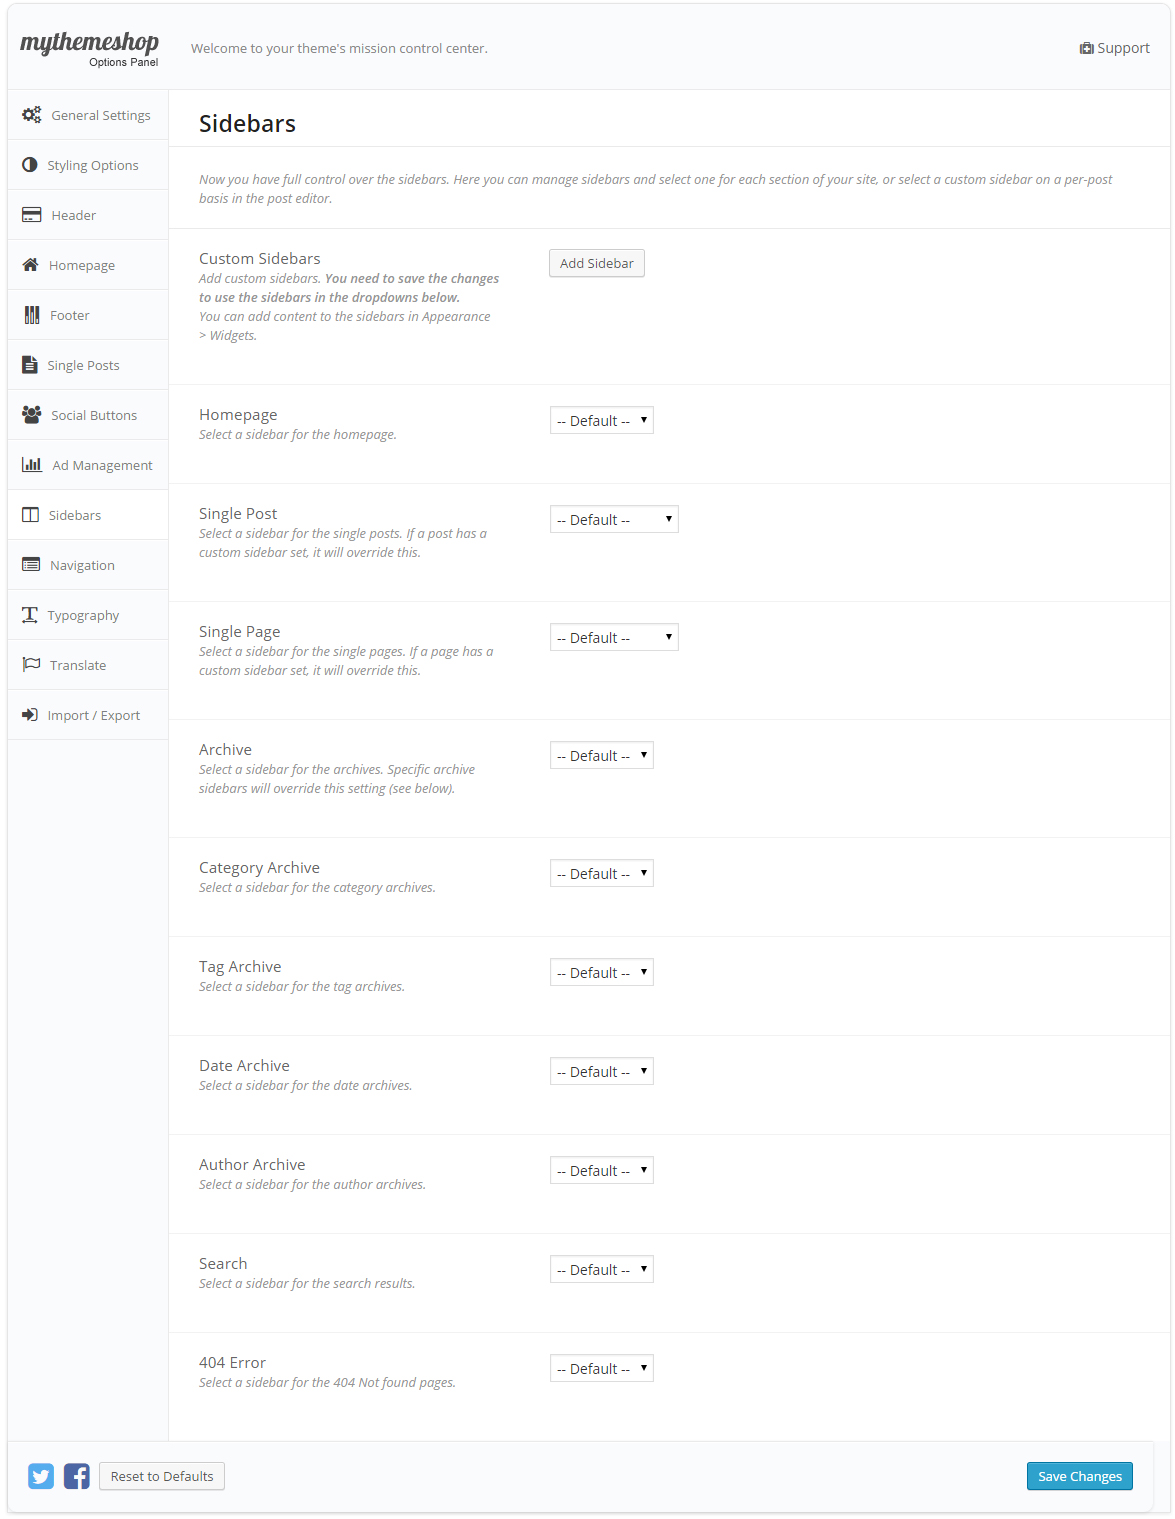Click the Styling Options contrast icon
1175x1519 pixels.
point(30,165)
